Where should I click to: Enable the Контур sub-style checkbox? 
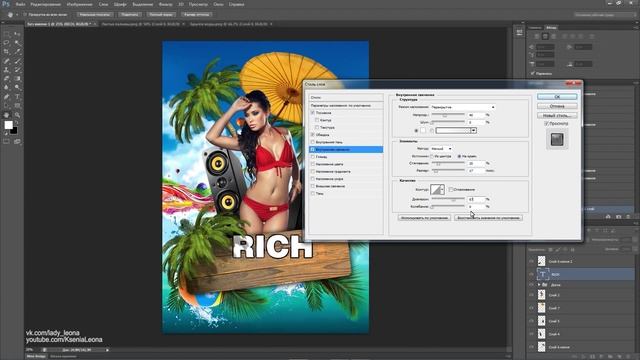[317, 120]
